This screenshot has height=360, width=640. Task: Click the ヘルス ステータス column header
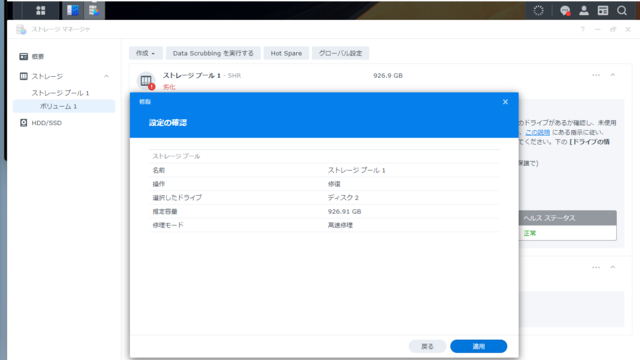click(567, 218)
